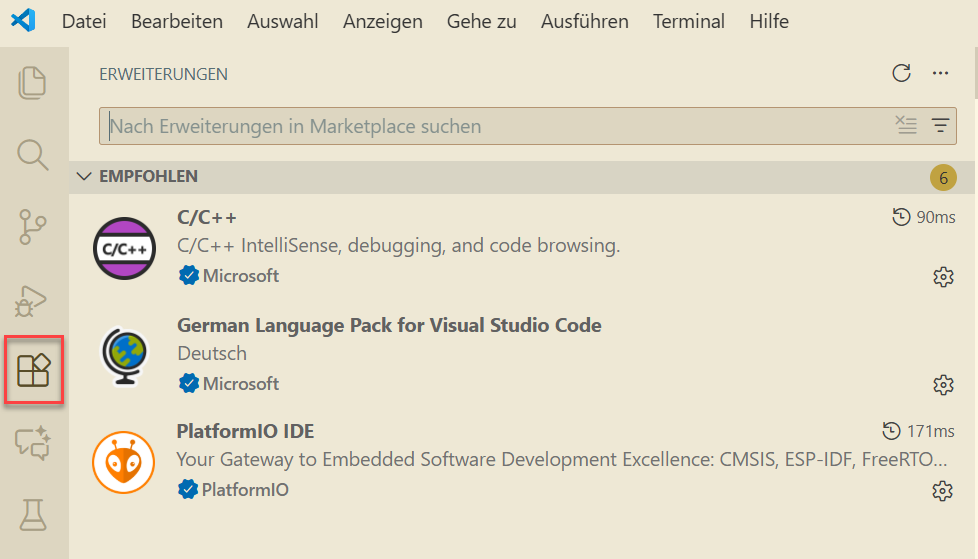Screen dimensions: 978x559
Task: Collapse the EMPFOHLEN section
Action: 83,177
